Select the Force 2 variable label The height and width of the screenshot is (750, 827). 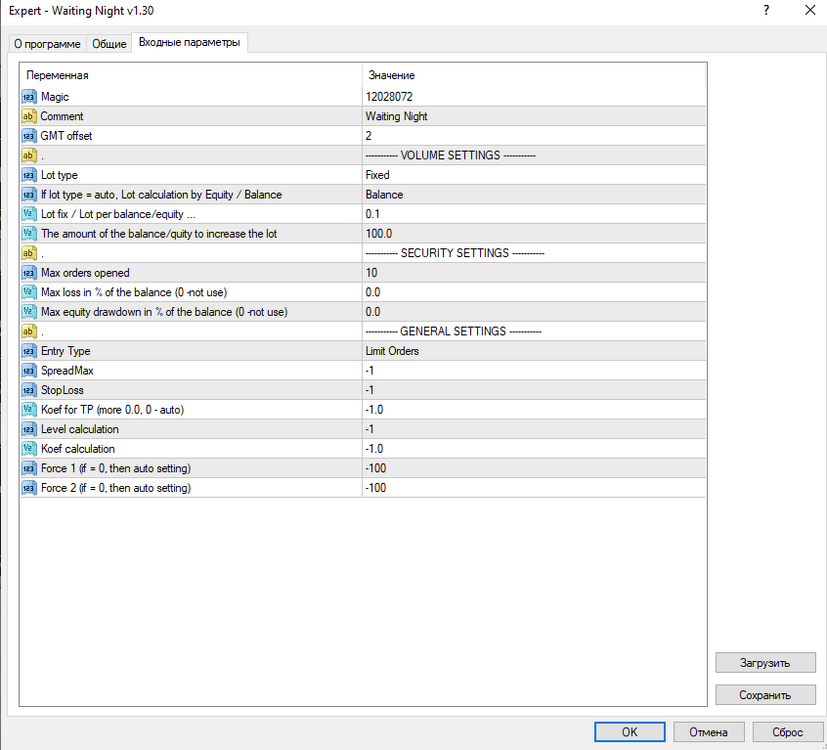pyautogui.click(x=116, y=488)
